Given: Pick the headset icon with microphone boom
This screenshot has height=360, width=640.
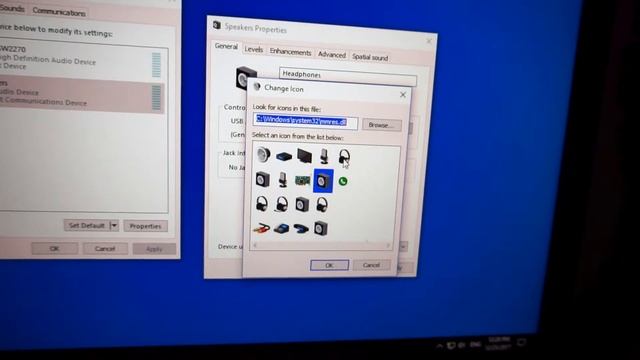Looking at the screenshot, I should pos(281,204).
